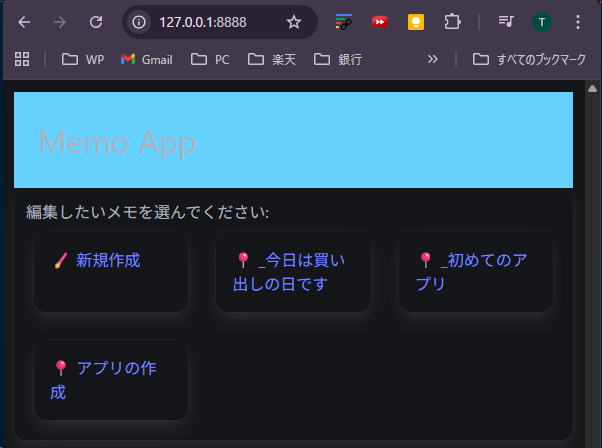Open the Chrome three-dot menu
This screenshot has height=448, width=602.
[577, 22]
